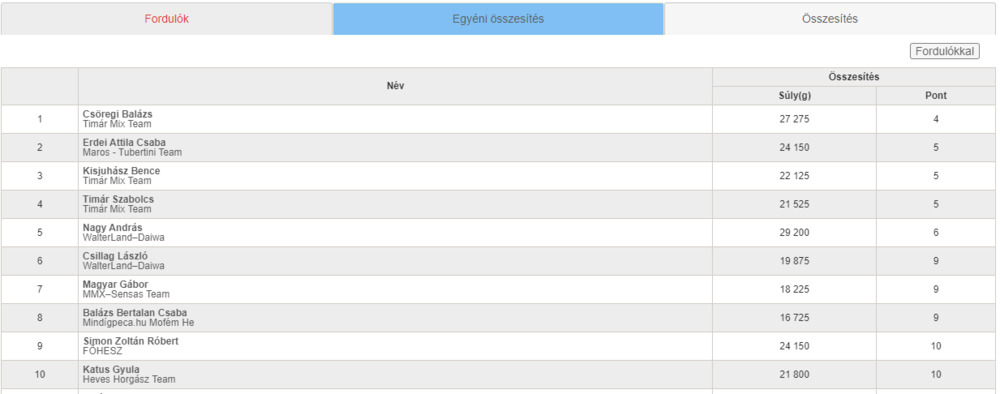Click Magyar Gábor entry
This screenshot has width=1000, height=394.
[115, 284]
